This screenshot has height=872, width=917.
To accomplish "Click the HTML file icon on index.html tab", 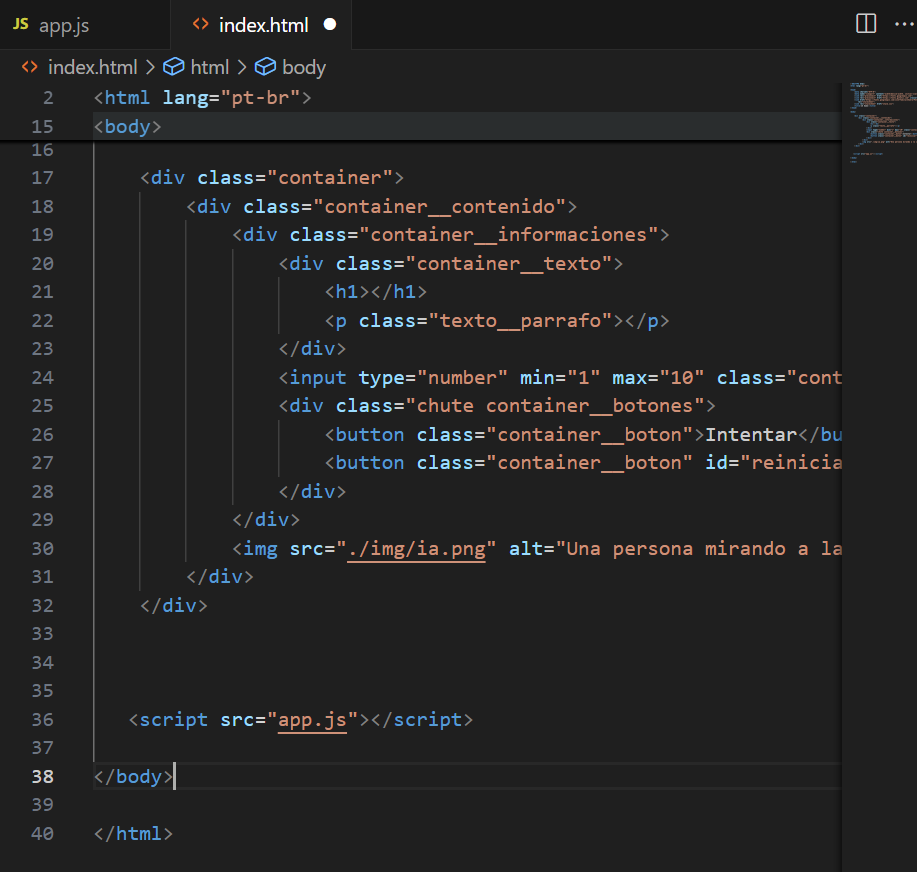I will point(201,24).
